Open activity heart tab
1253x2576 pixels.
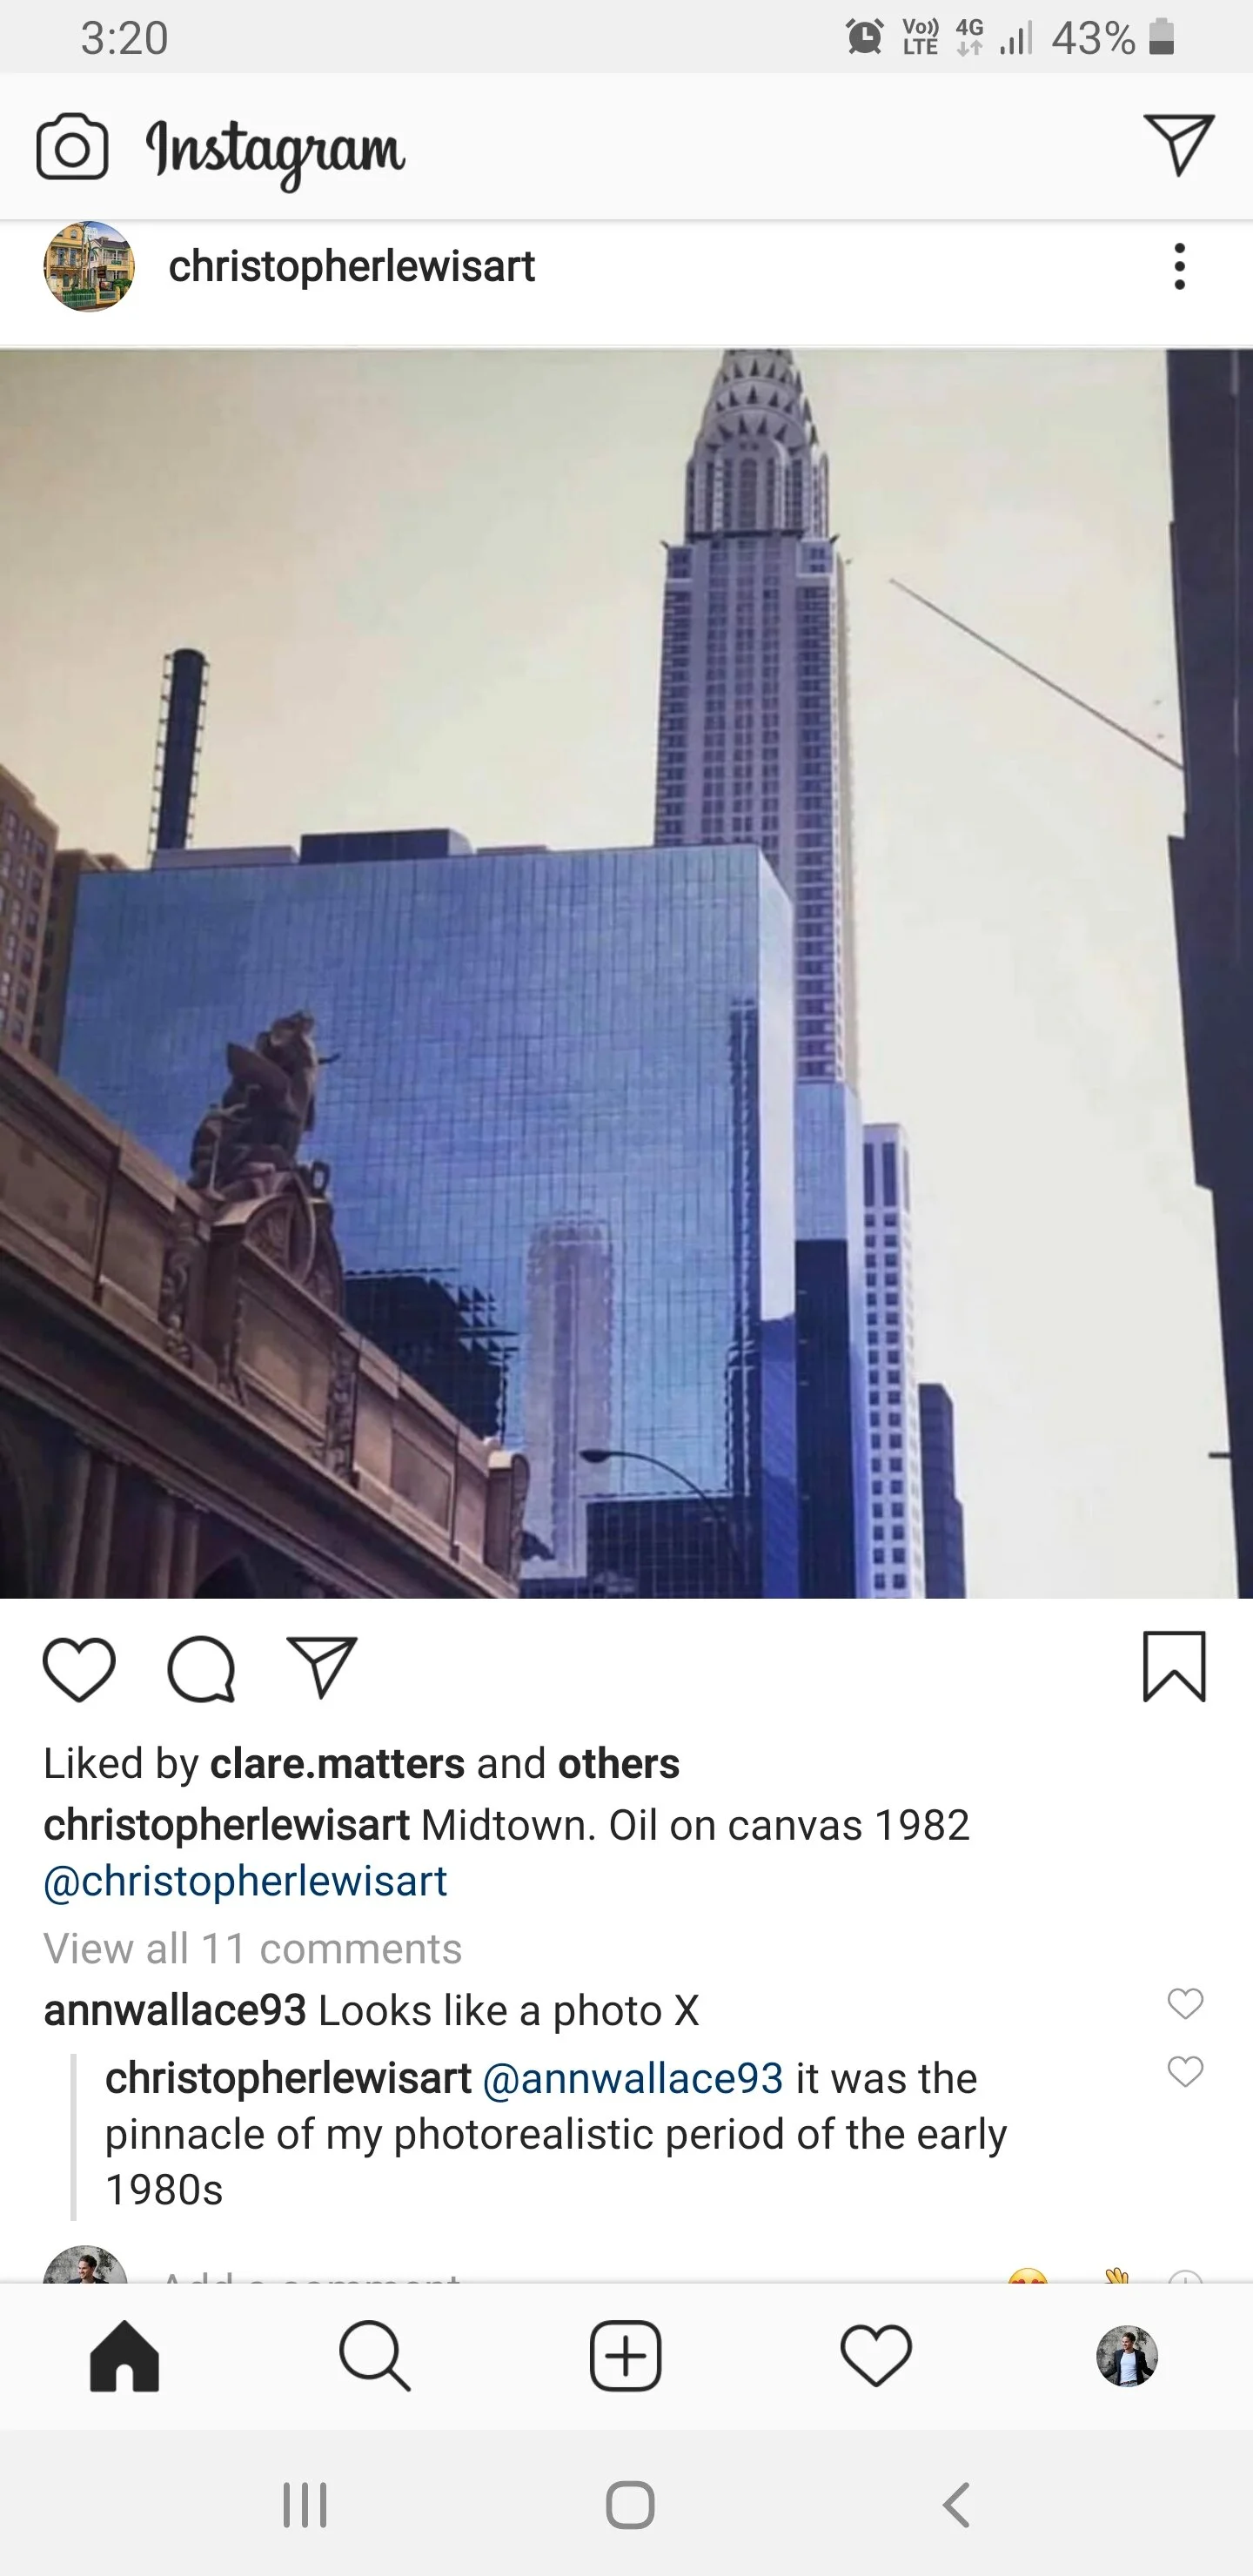click(x=876, y=2356)
